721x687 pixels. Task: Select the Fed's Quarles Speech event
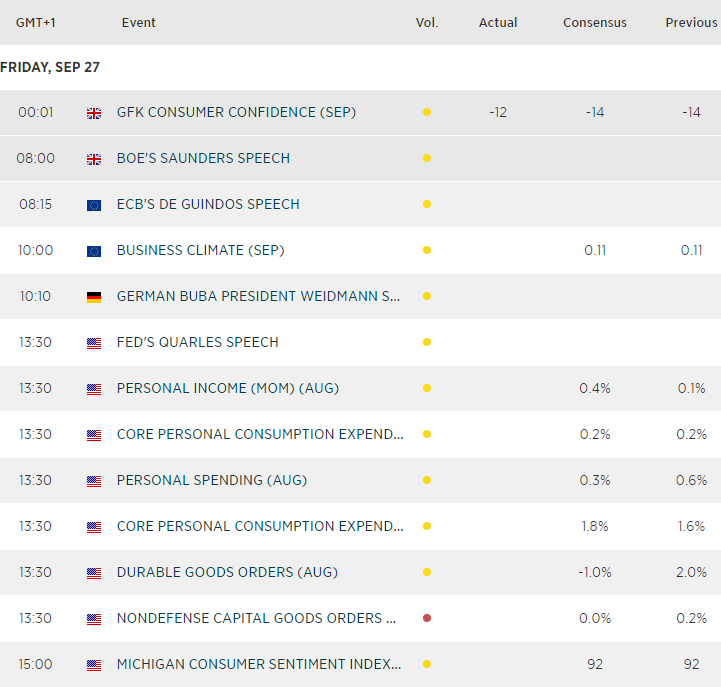(x=197, y=342)
